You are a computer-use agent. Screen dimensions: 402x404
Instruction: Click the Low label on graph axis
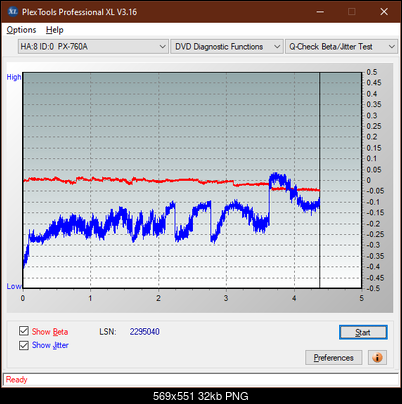[14, 286]
